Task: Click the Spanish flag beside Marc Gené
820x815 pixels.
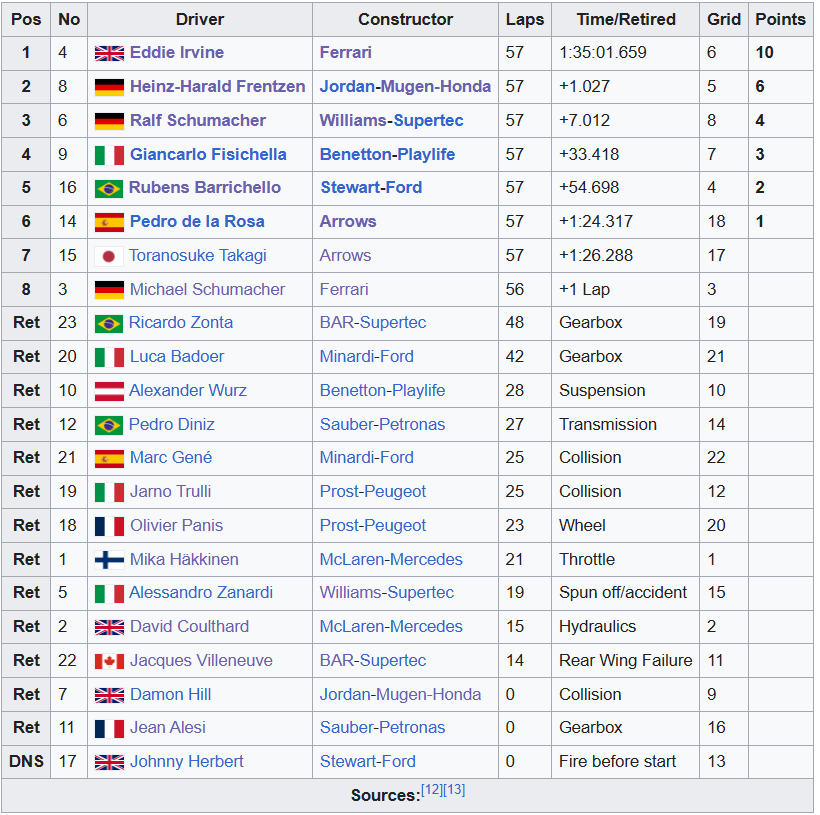Action: pos(109,459)
